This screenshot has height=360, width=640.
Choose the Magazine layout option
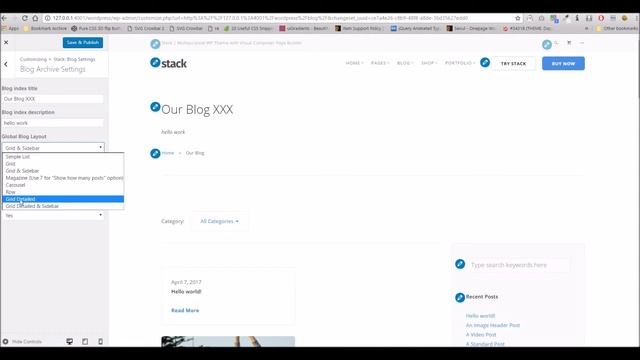(x=63, y=178)
